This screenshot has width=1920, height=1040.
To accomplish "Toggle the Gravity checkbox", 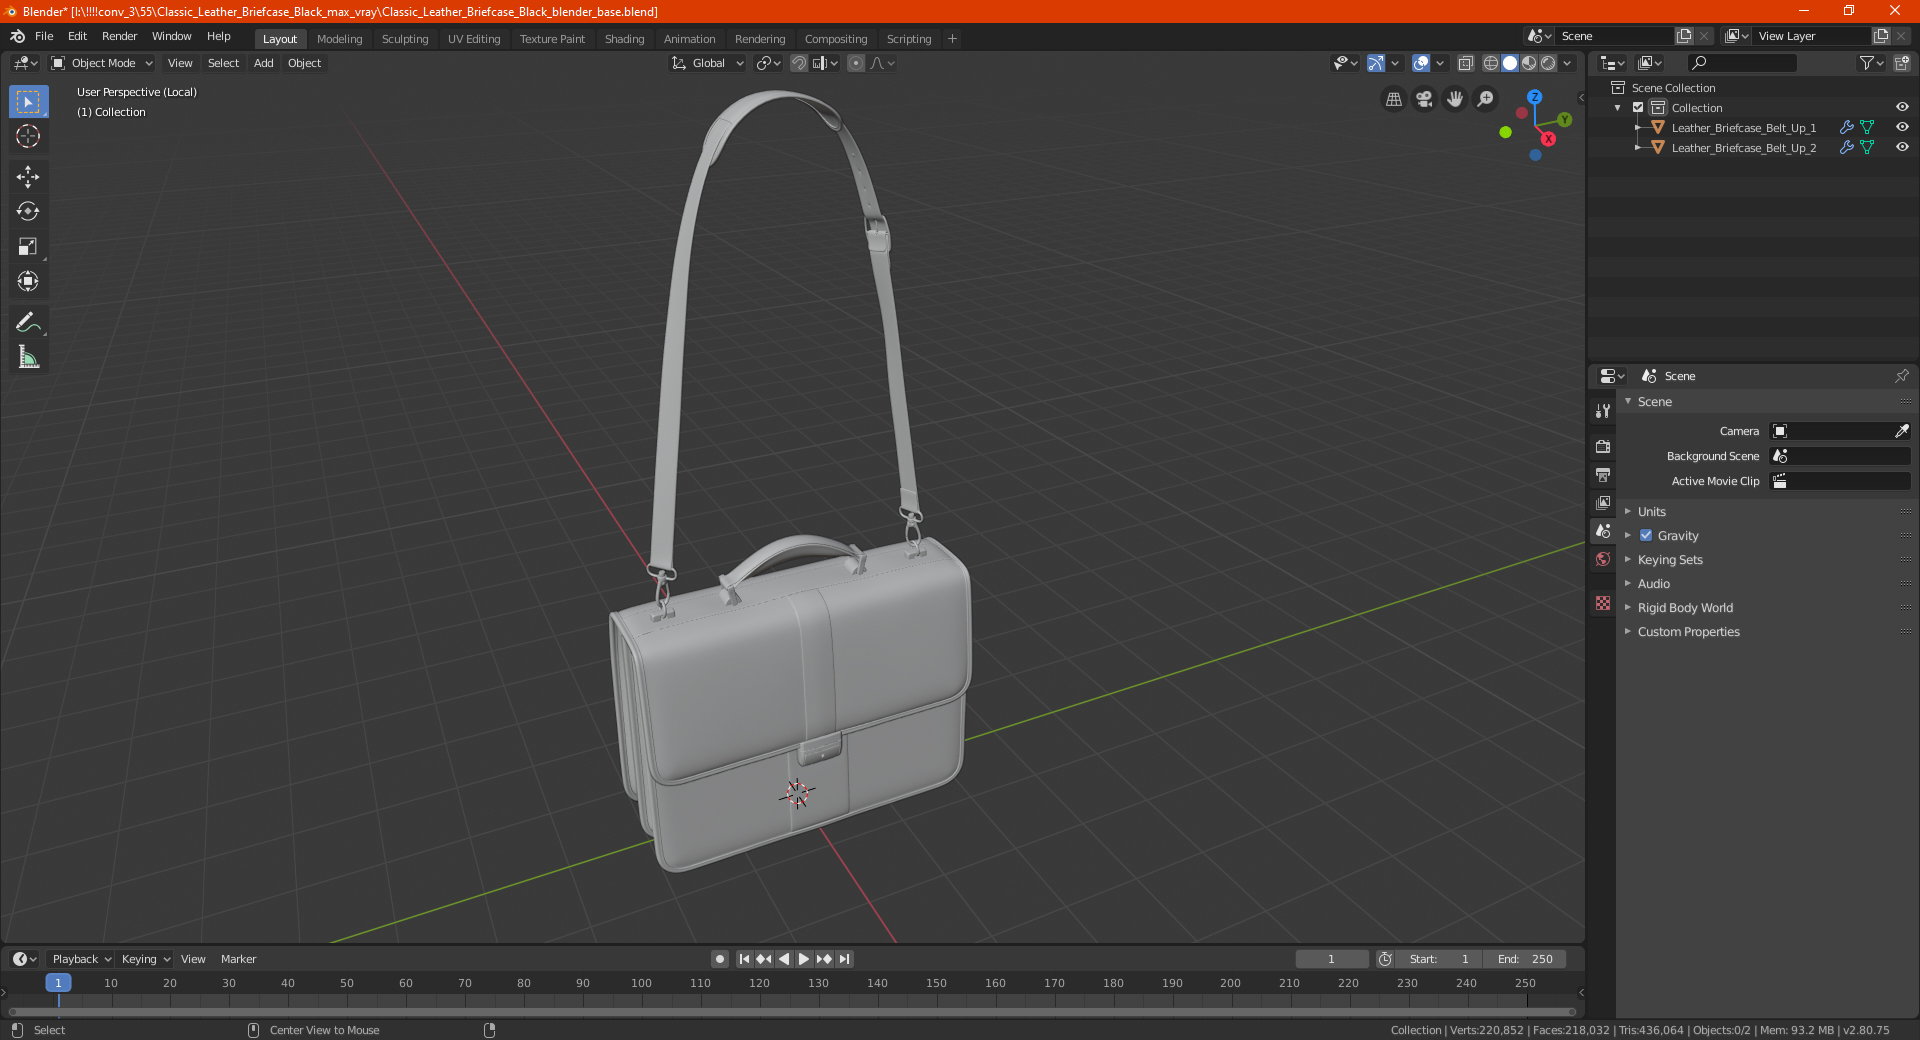I will pos(1646,536).
